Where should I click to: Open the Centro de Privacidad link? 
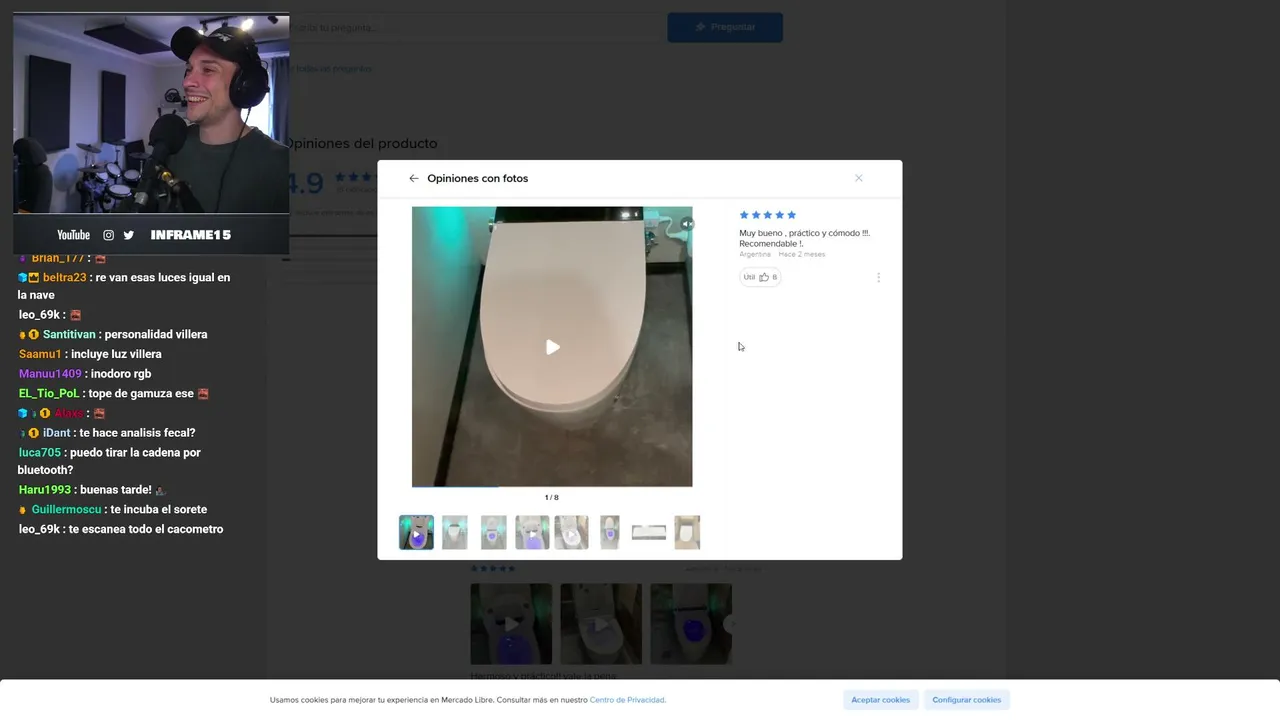tap(627, 700)
